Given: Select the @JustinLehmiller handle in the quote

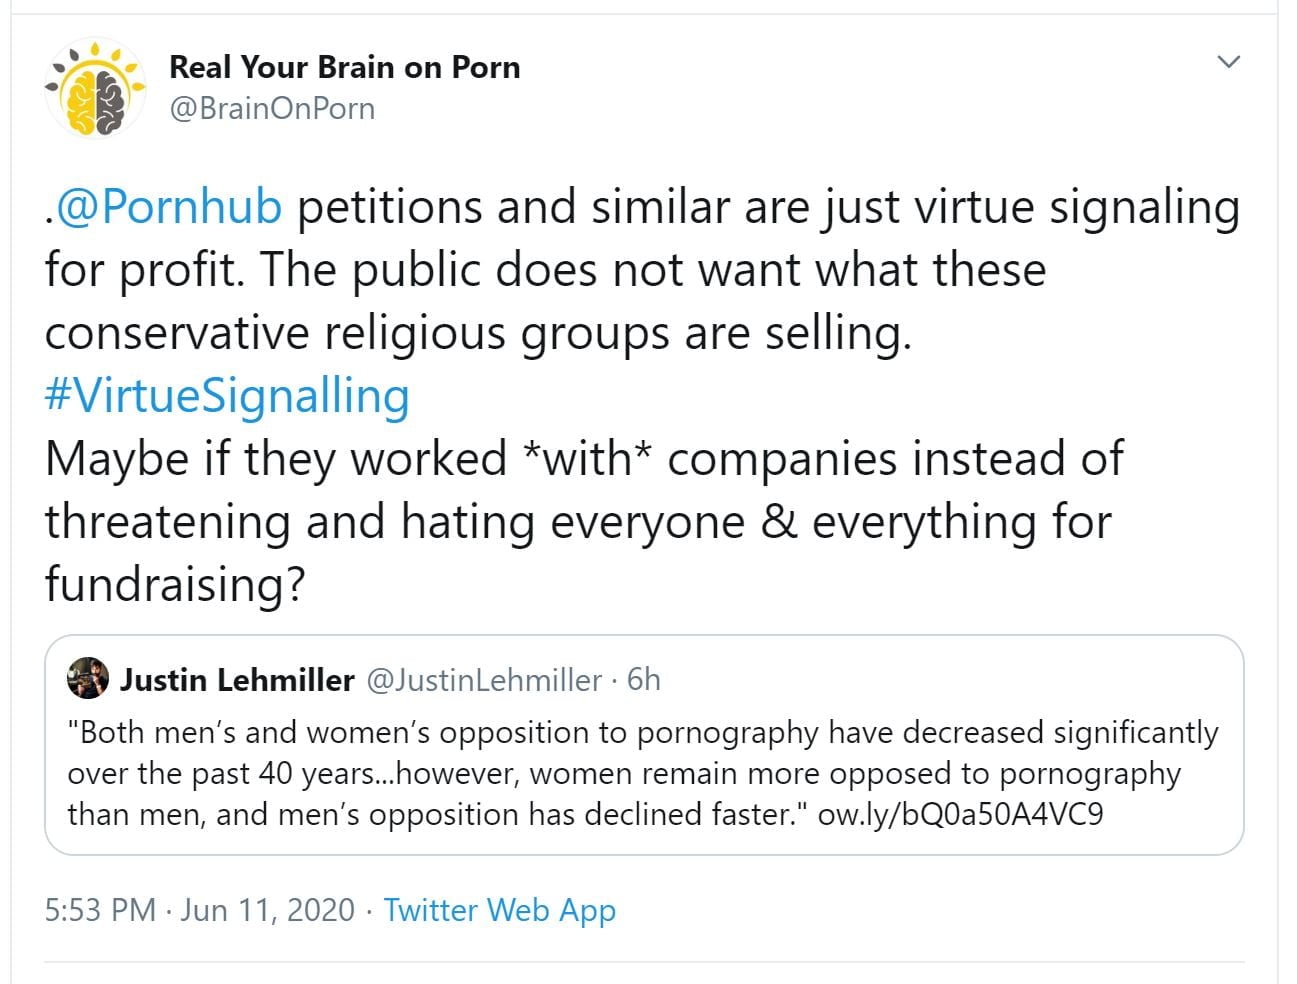Looking at the screenshot, I should coord(484,680).
